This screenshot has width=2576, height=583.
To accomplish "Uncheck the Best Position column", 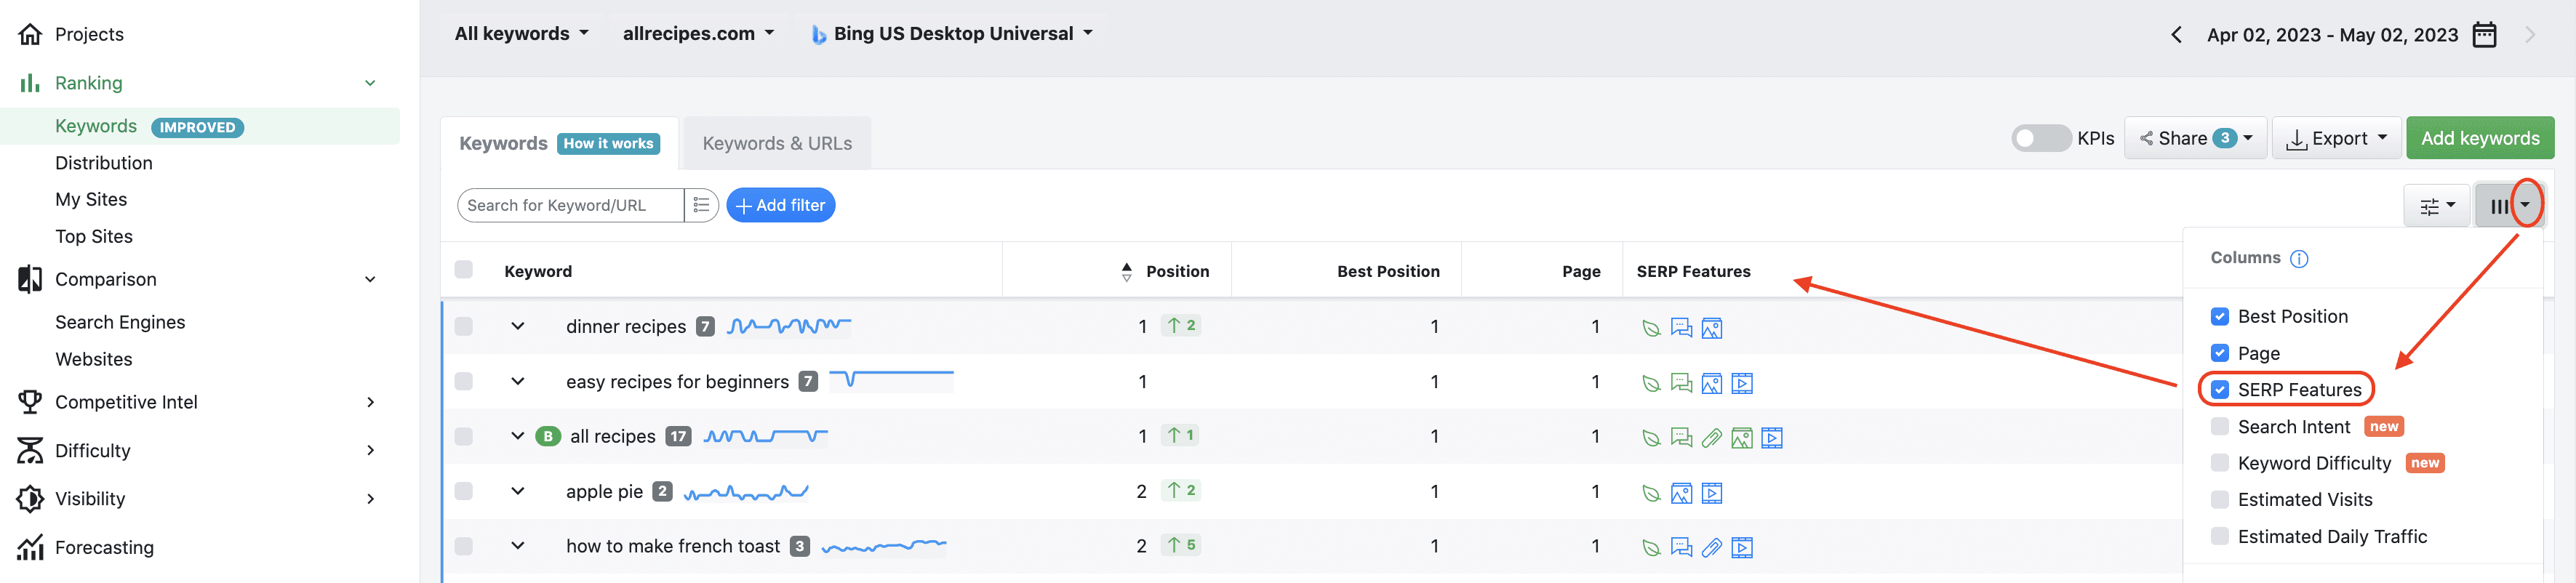I will pos(2219,317).
